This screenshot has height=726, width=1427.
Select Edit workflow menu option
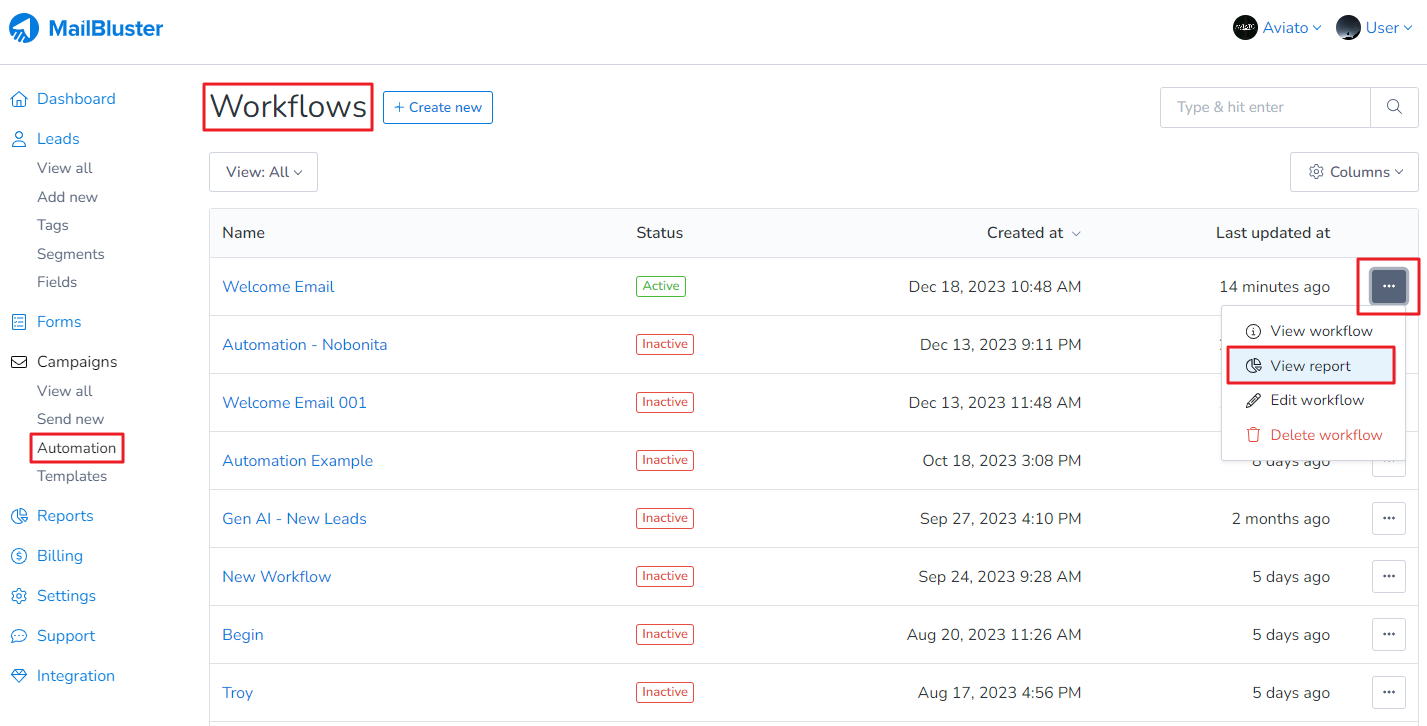coord(1316,400)
